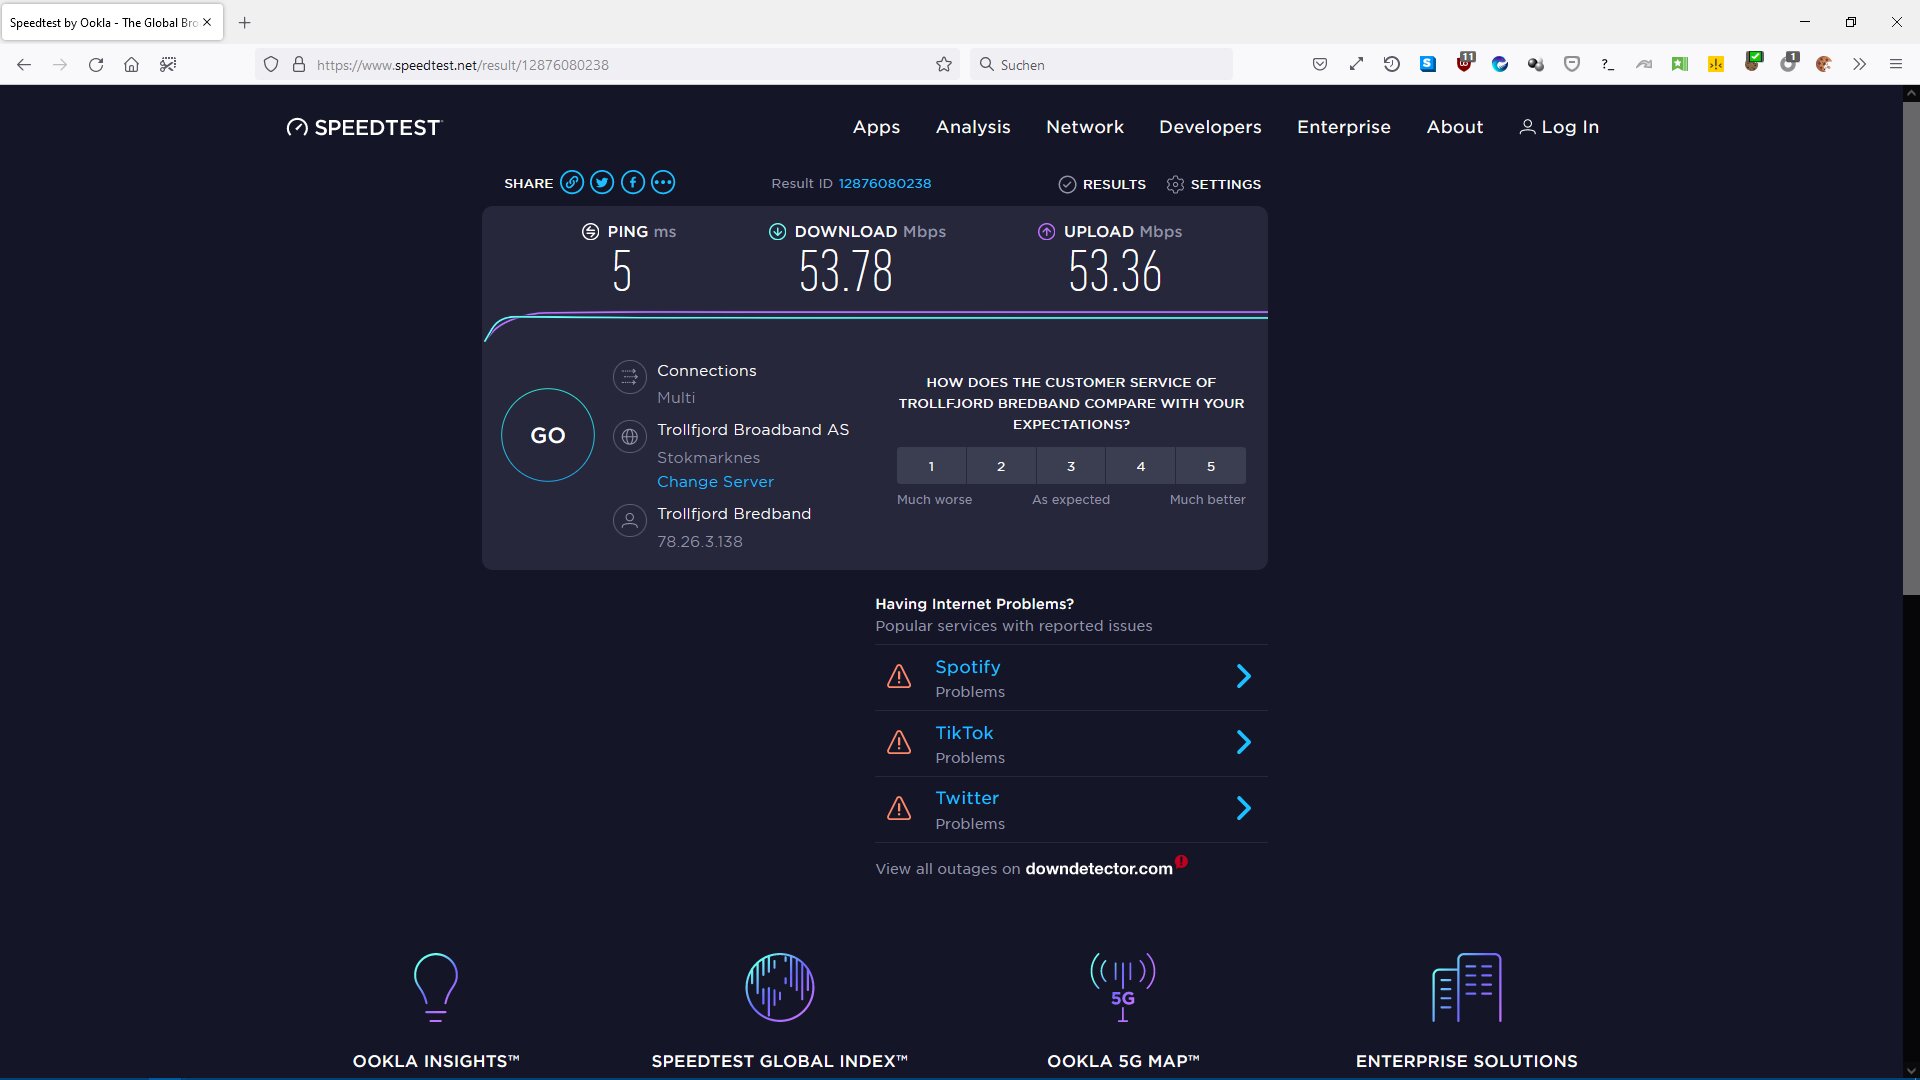The image size is (1920, 1080).
Task: Rate customer service as 1
Action: 931,466
